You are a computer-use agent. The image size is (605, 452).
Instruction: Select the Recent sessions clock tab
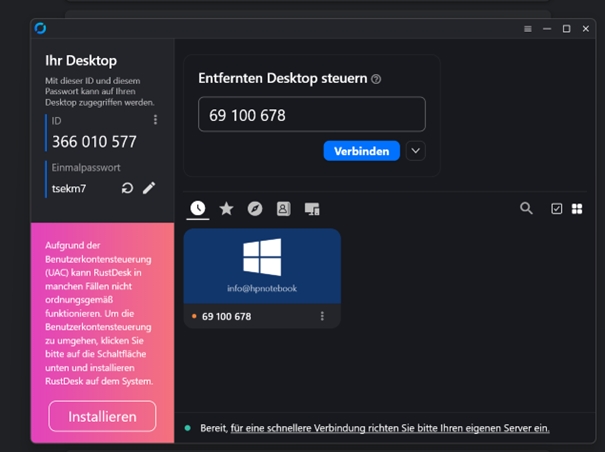click(198, 208)
